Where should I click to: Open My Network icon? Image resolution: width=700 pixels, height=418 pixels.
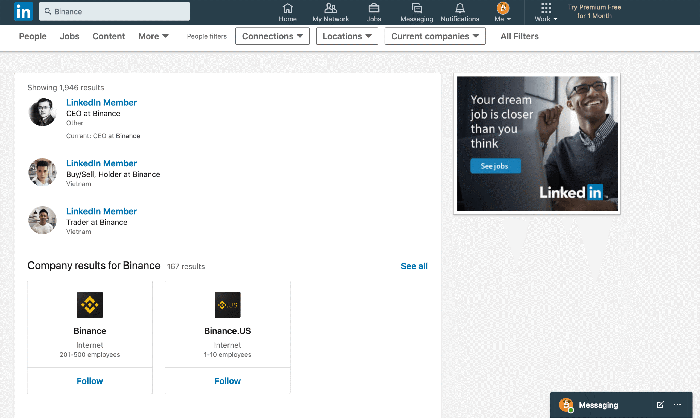coord(330,12)
